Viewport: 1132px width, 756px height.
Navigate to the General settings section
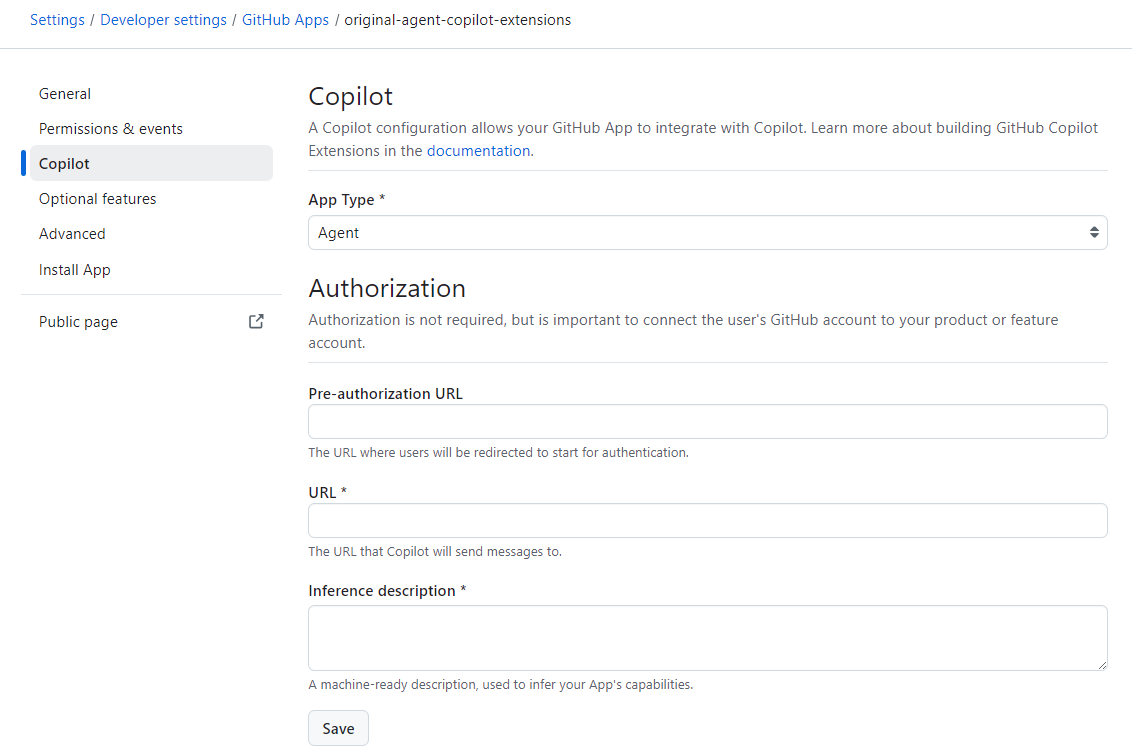[x=64, y=93]
